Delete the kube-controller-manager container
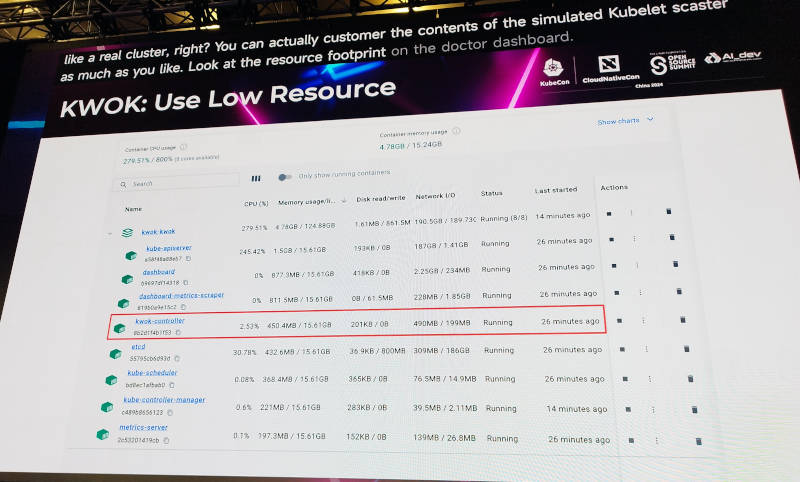 point(694,410)
